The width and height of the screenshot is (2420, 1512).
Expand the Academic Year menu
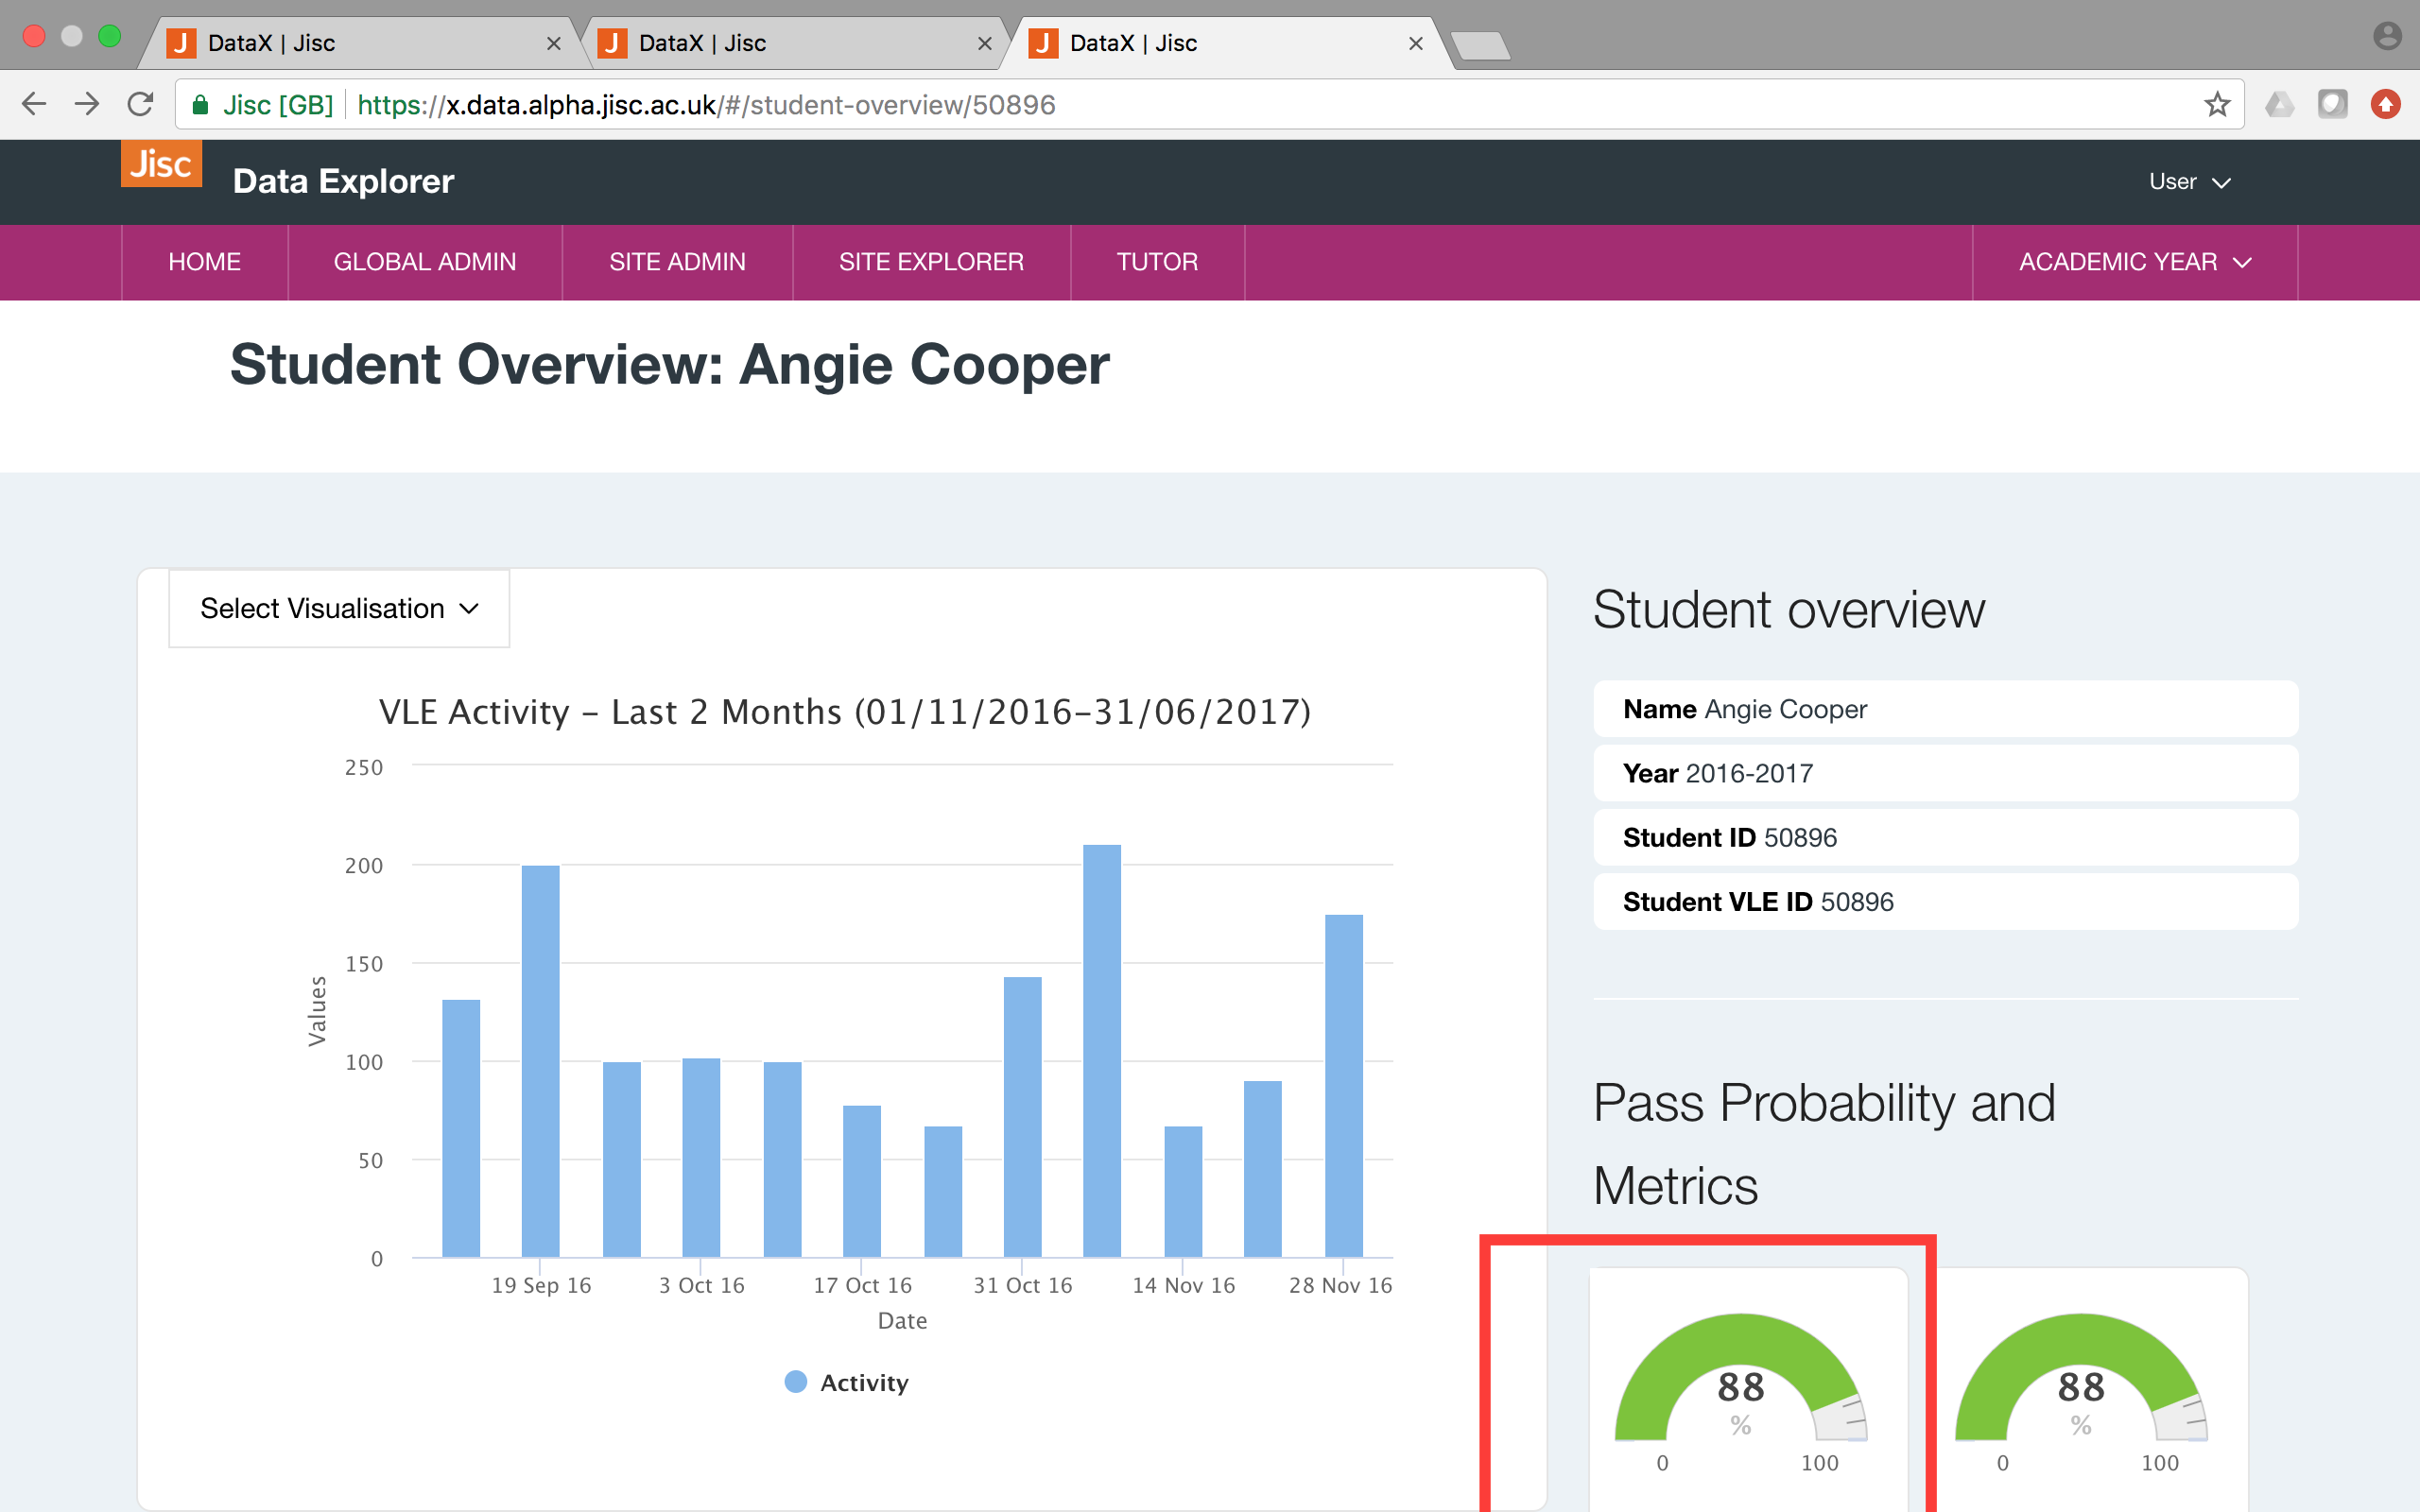pyautogui.click(x=2134, y=262)
